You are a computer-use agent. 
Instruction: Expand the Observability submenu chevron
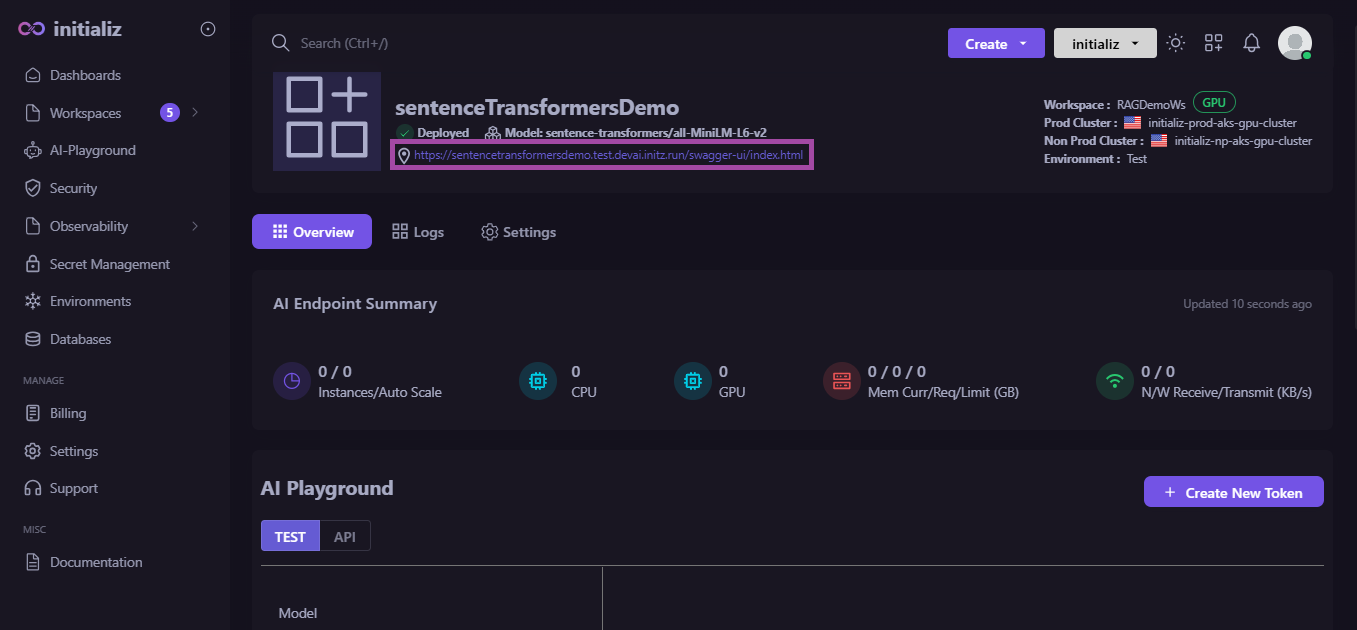point(195,226)
